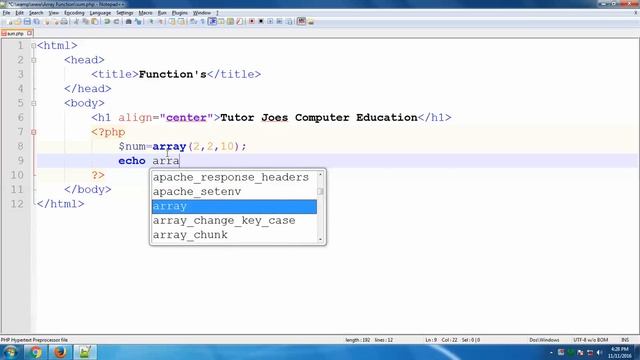Choose apache_setenv from autocomplete list

234,192
